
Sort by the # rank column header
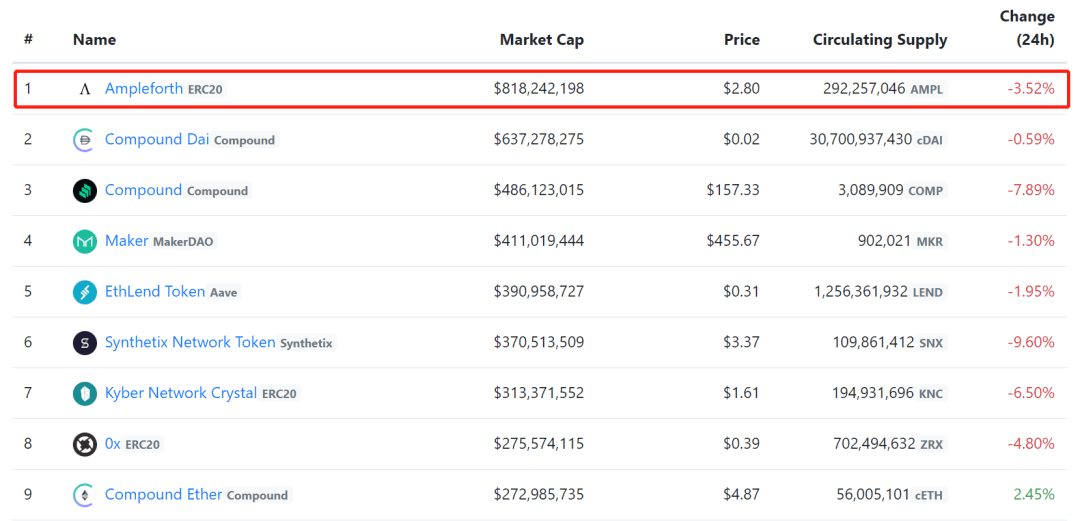pyautogui.click(x=28, y=40)
